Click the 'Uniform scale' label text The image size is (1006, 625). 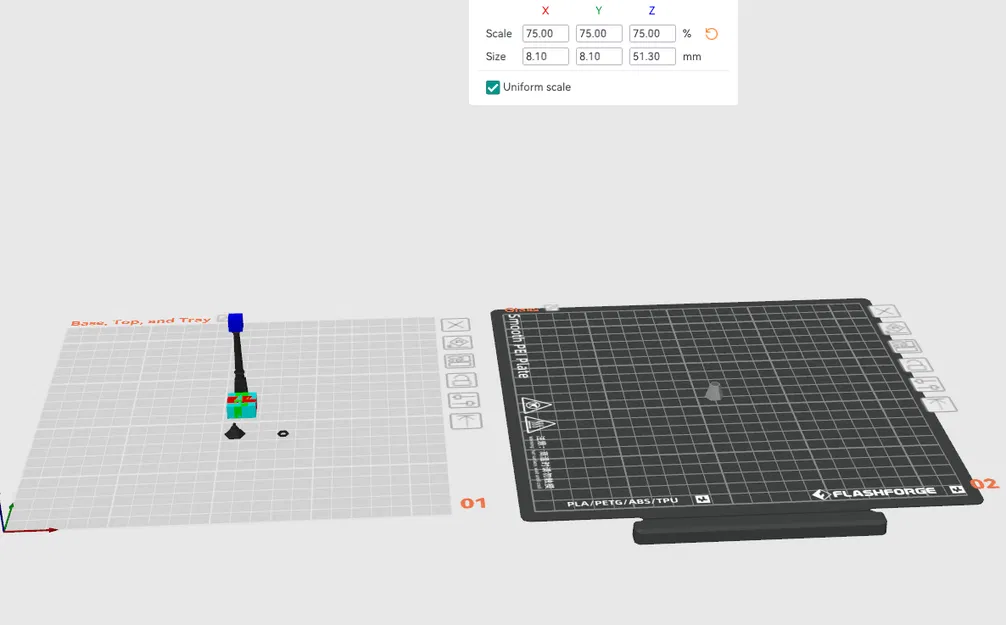click(537, 87)
